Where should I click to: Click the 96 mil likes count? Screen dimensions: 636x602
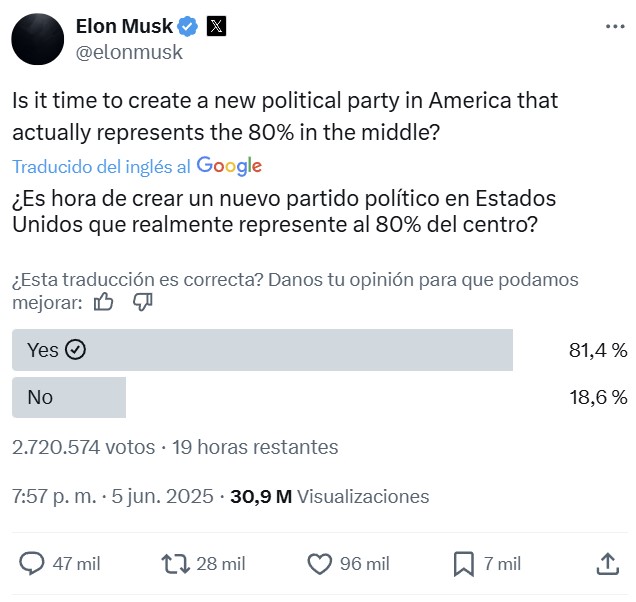pyautogui.click(x=365, y=564)
